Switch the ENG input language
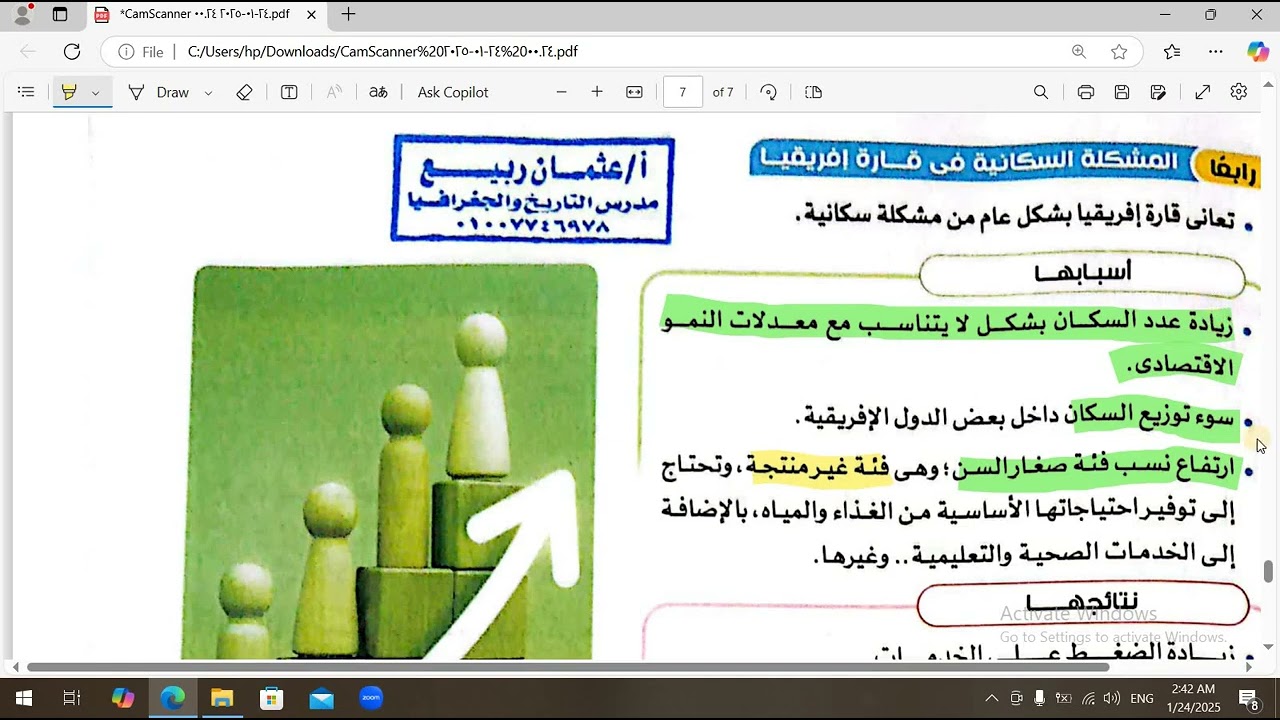The width and height of the screenshot is (1280, 720). [1142, 698]
